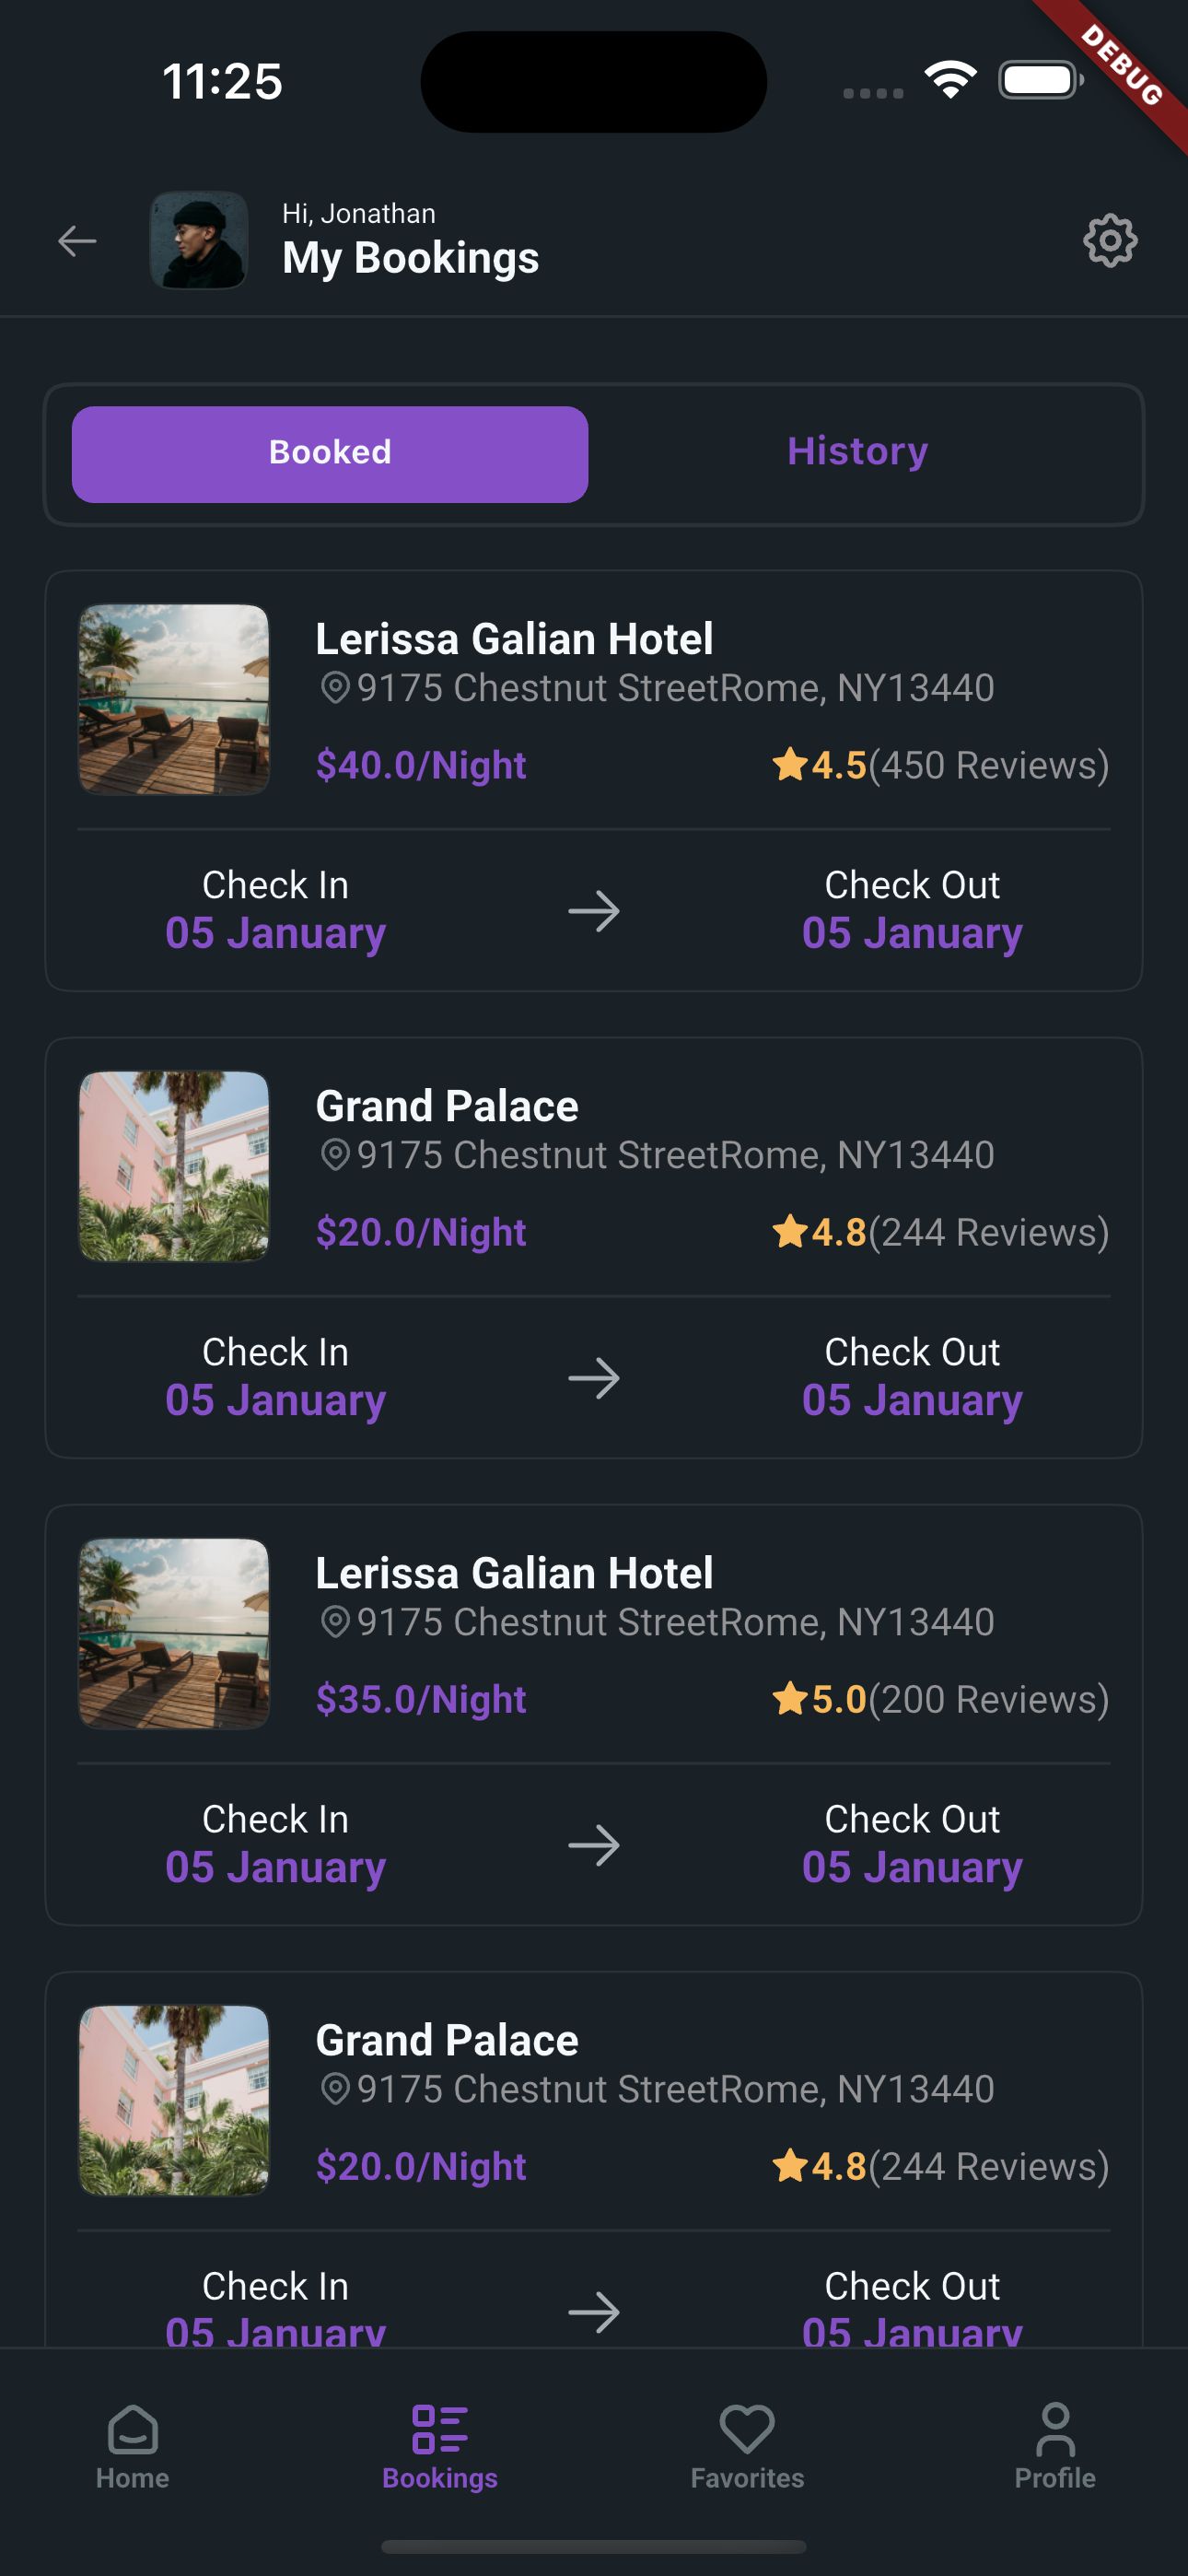This screenshot has width=1188, height=2576.
Task: Click location pin on first Lerissa Galian card
Action: click(x=334, y=688)
